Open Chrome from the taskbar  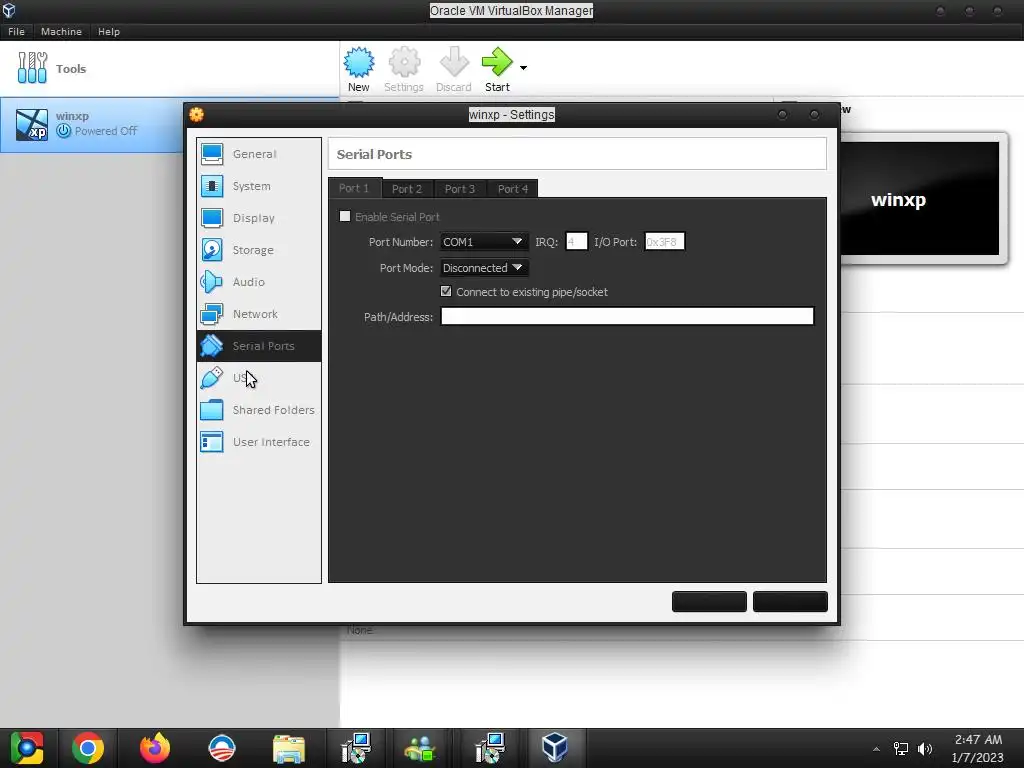[88, 748]
